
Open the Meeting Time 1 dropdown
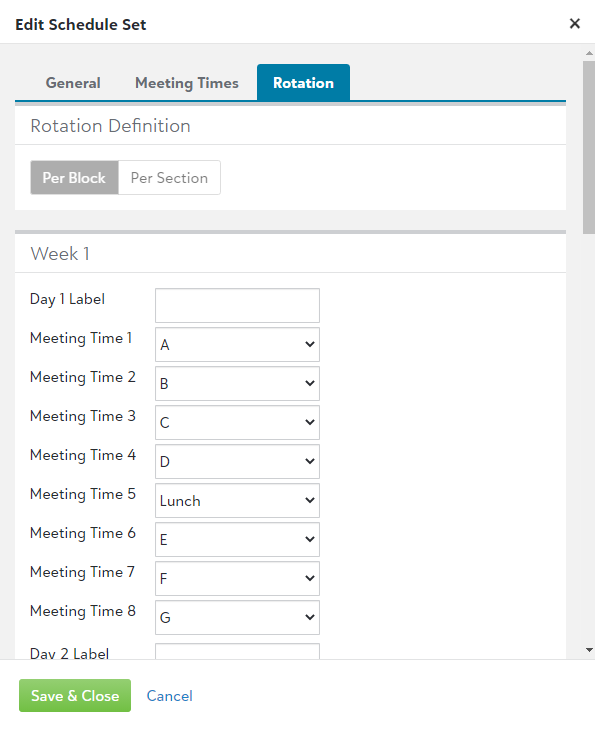(x=237, y=345)
